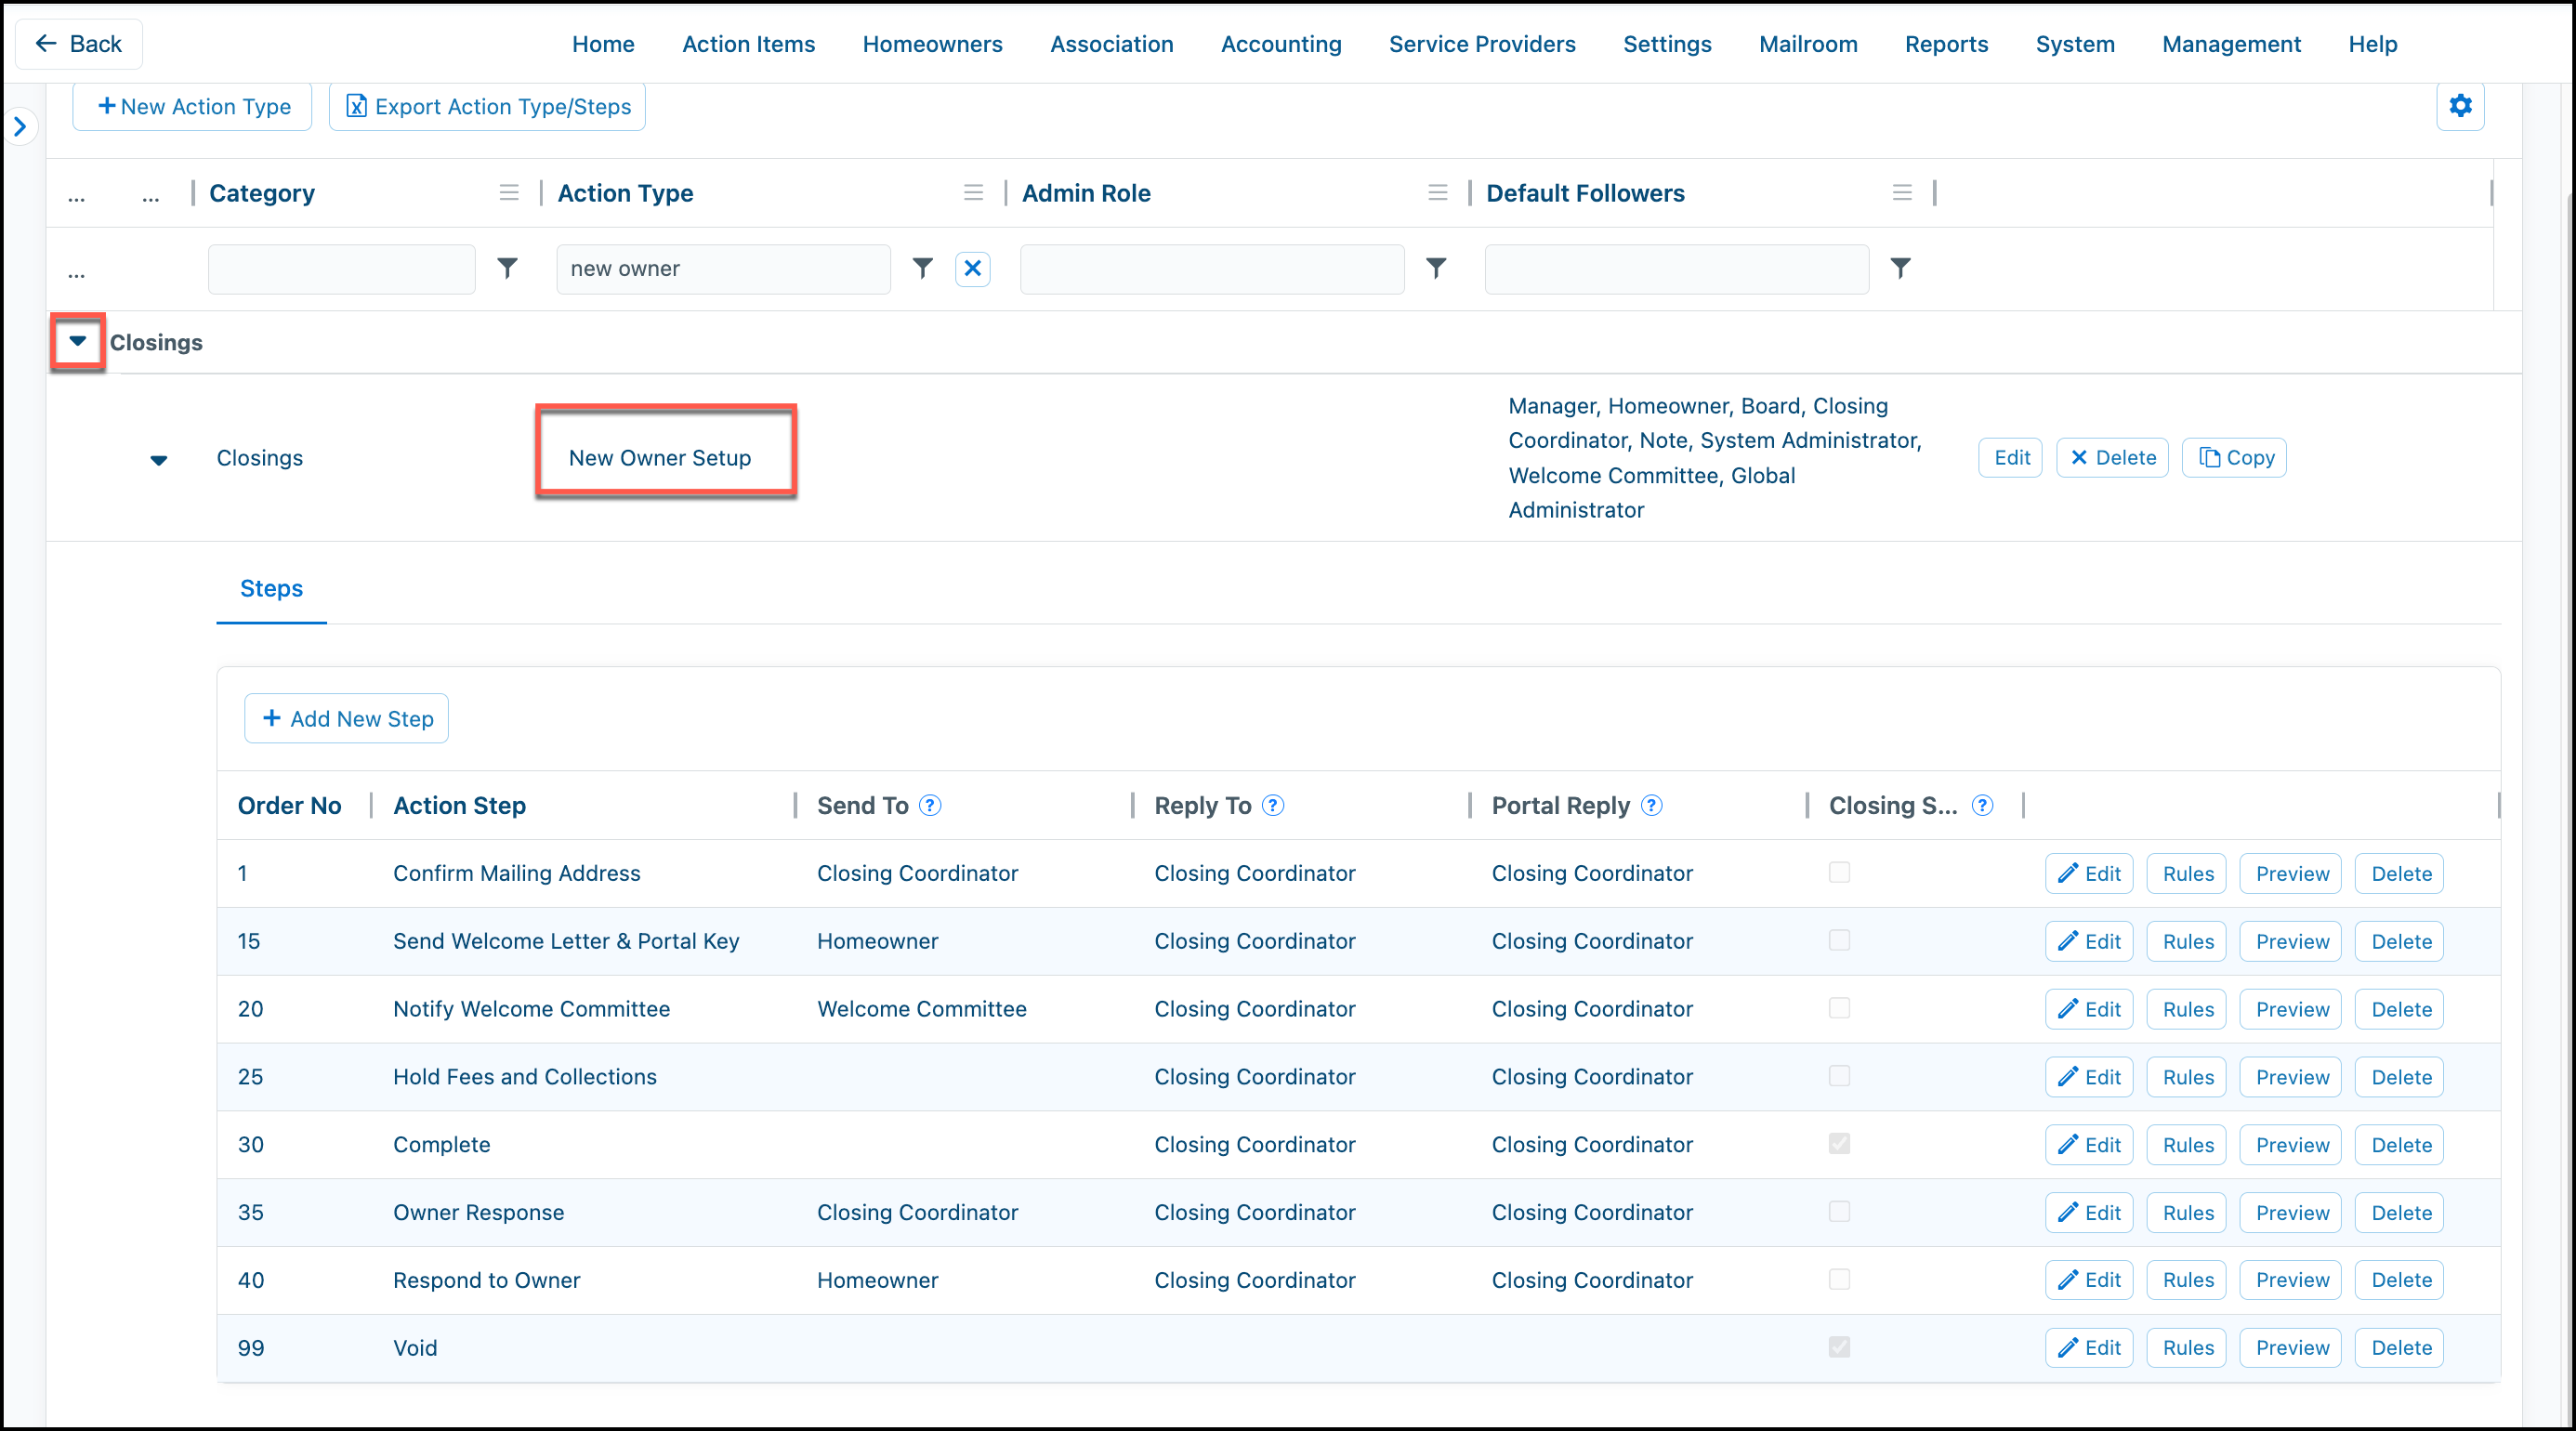Screen dimensions: 2576x1431
Task: Sort by the Action Step column header
Action: coord(459,806)
